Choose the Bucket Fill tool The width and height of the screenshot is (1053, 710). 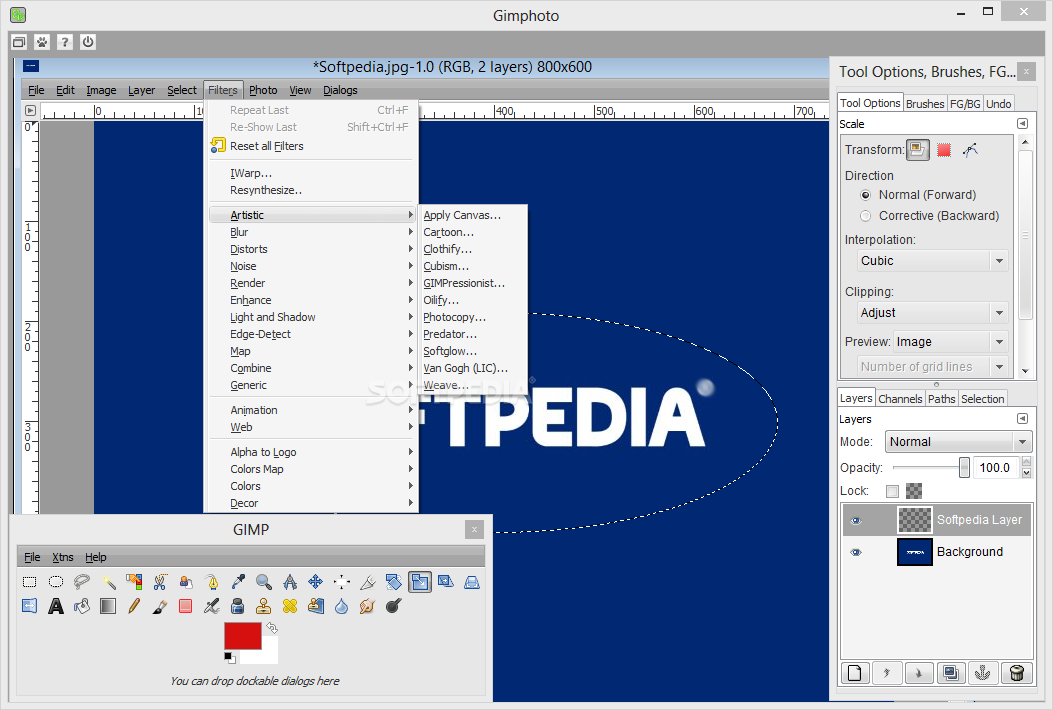tap(82, 607)
